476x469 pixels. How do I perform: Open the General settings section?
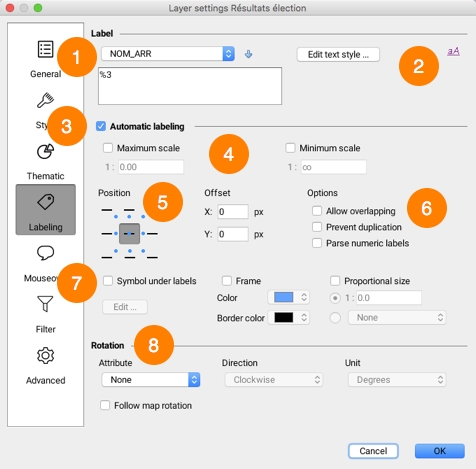45,59
